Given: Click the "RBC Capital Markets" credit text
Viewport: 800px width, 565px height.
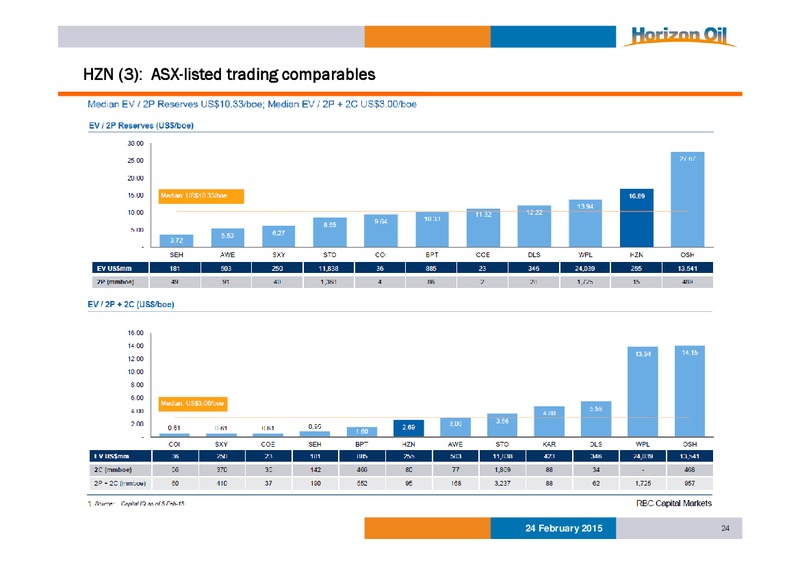Looking at the screenshot, I should pyautogui.click(x=674, y=503).
